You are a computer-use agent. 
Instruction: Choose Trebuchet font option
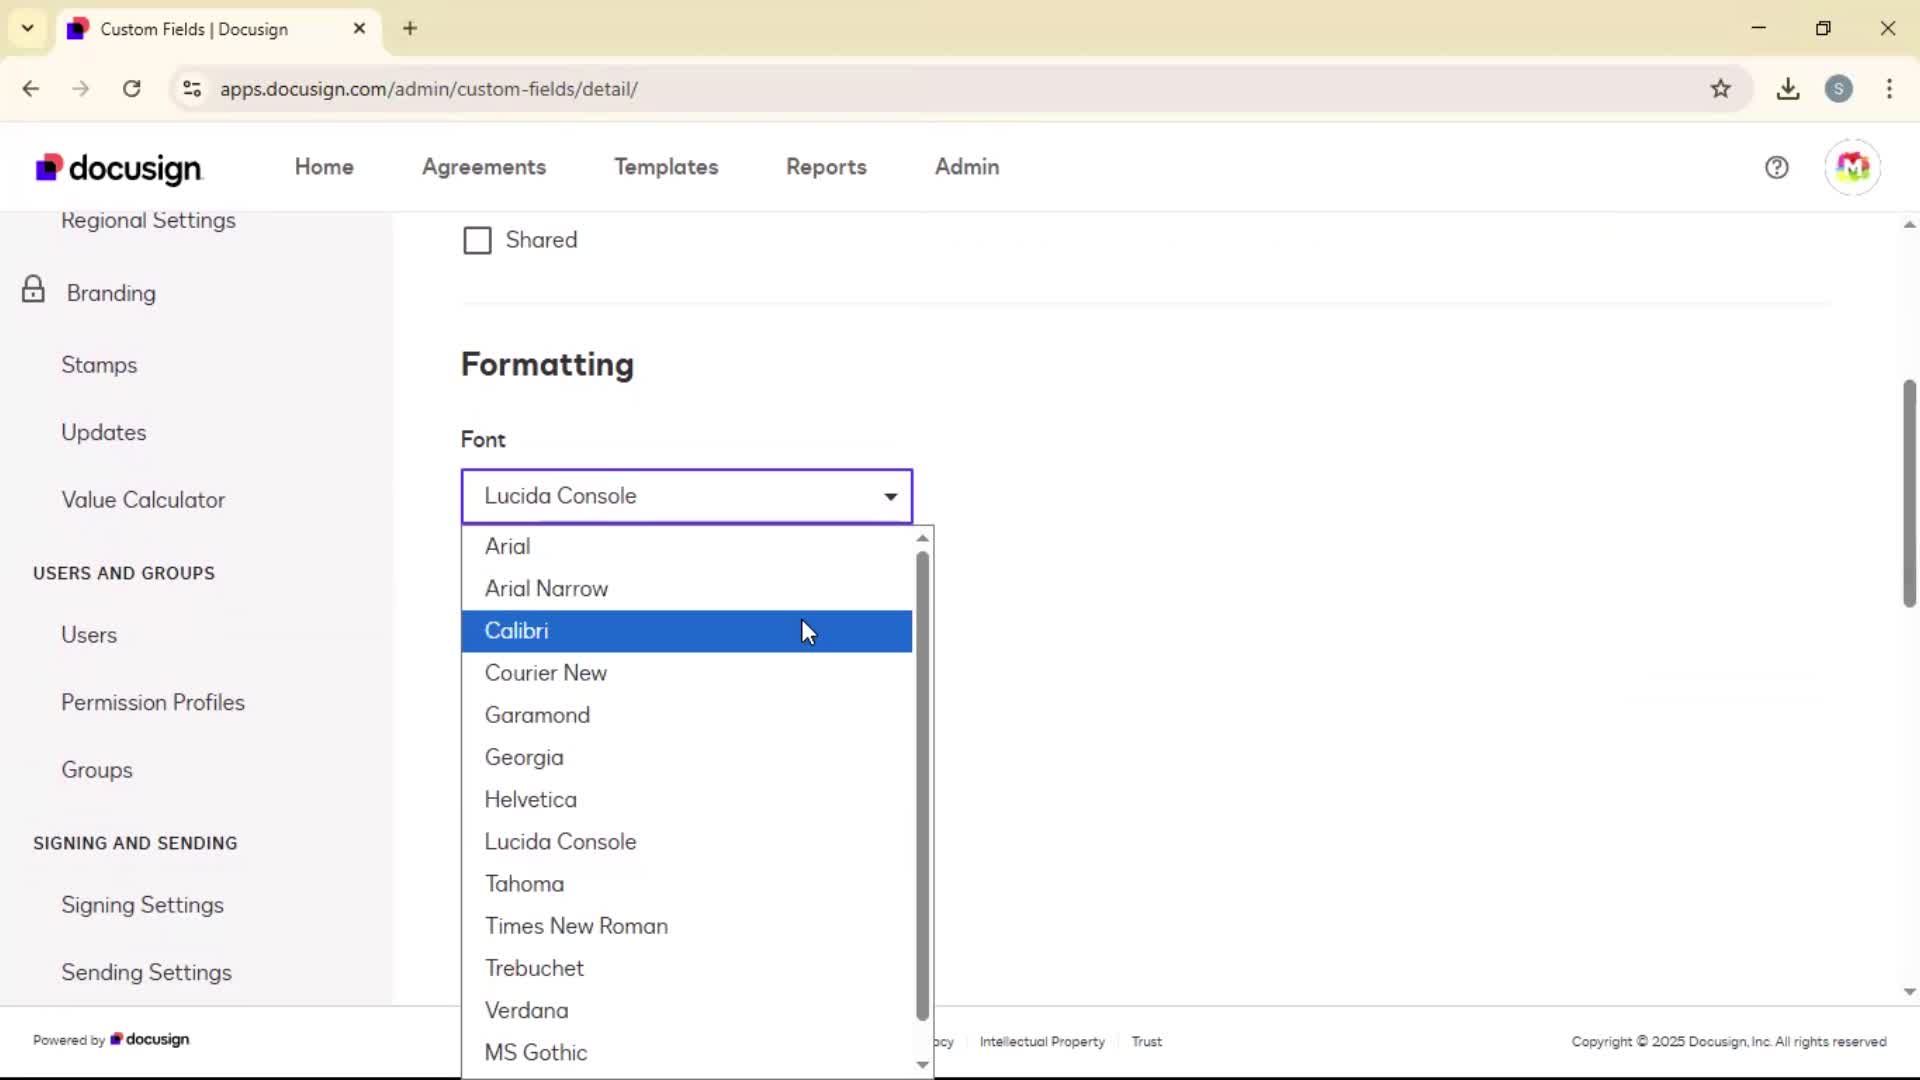pos(687,968)
